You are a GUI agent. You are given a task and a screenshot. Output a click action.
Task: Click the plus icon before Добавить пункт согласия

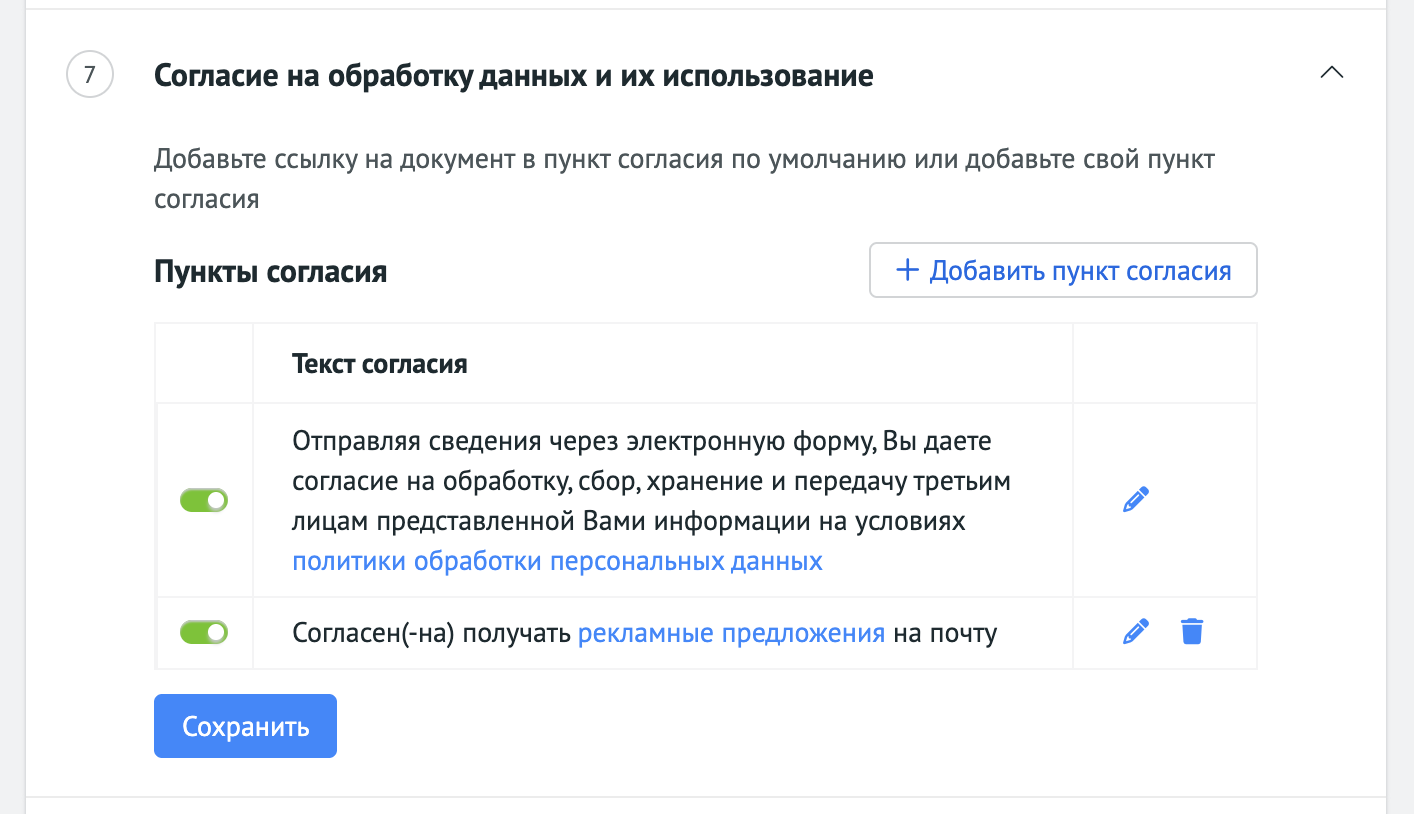point(907,270)
